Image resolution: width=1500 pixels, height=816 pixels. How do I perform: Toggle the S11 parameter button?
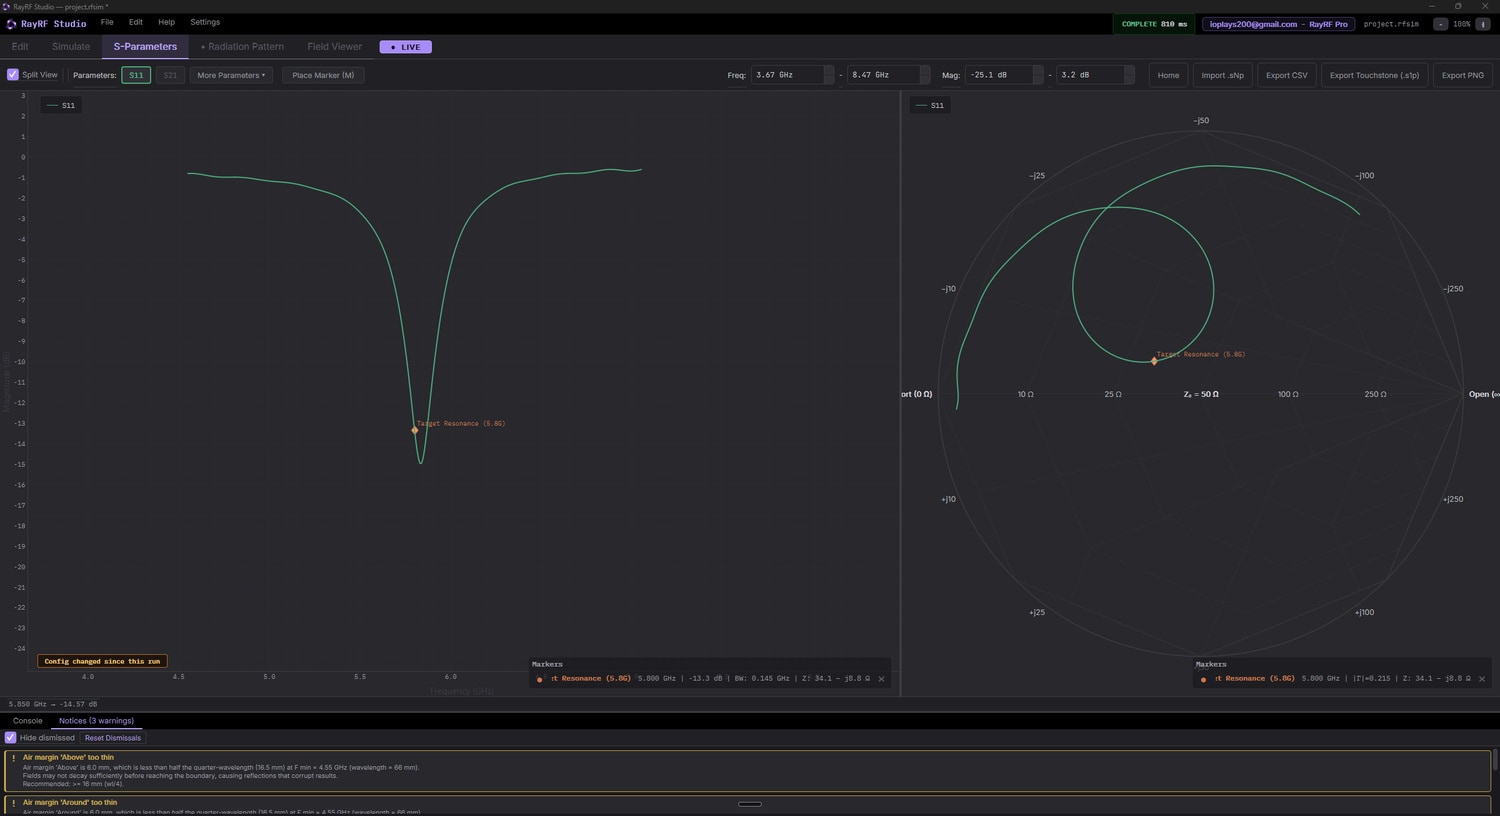136,75
